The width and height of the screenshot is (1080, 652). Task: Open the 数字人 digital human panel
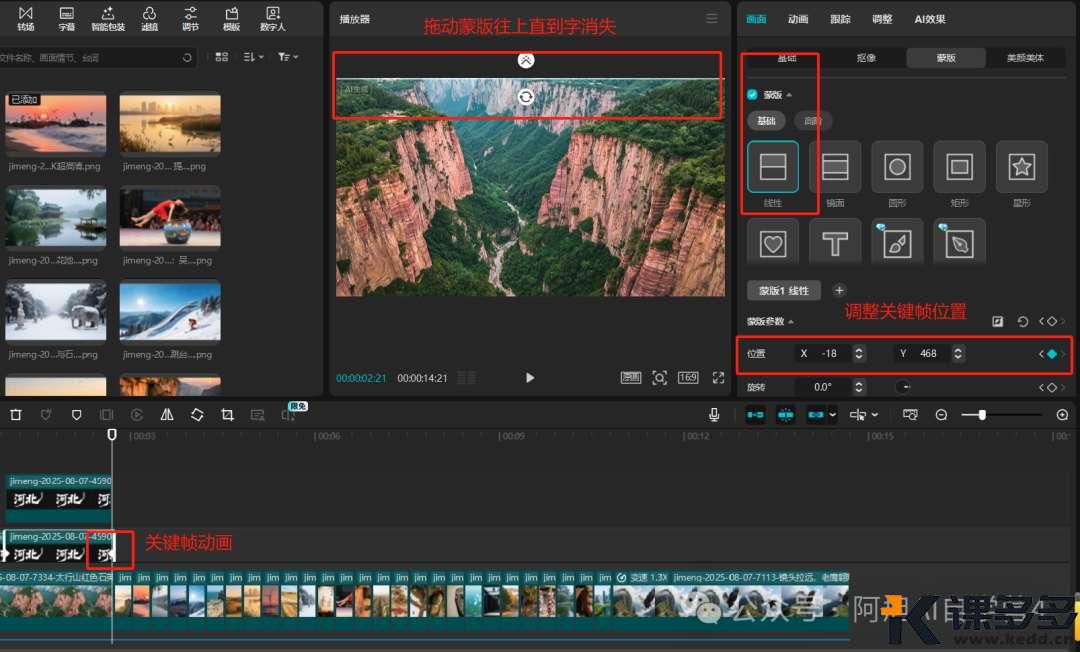tap(273, 19)
